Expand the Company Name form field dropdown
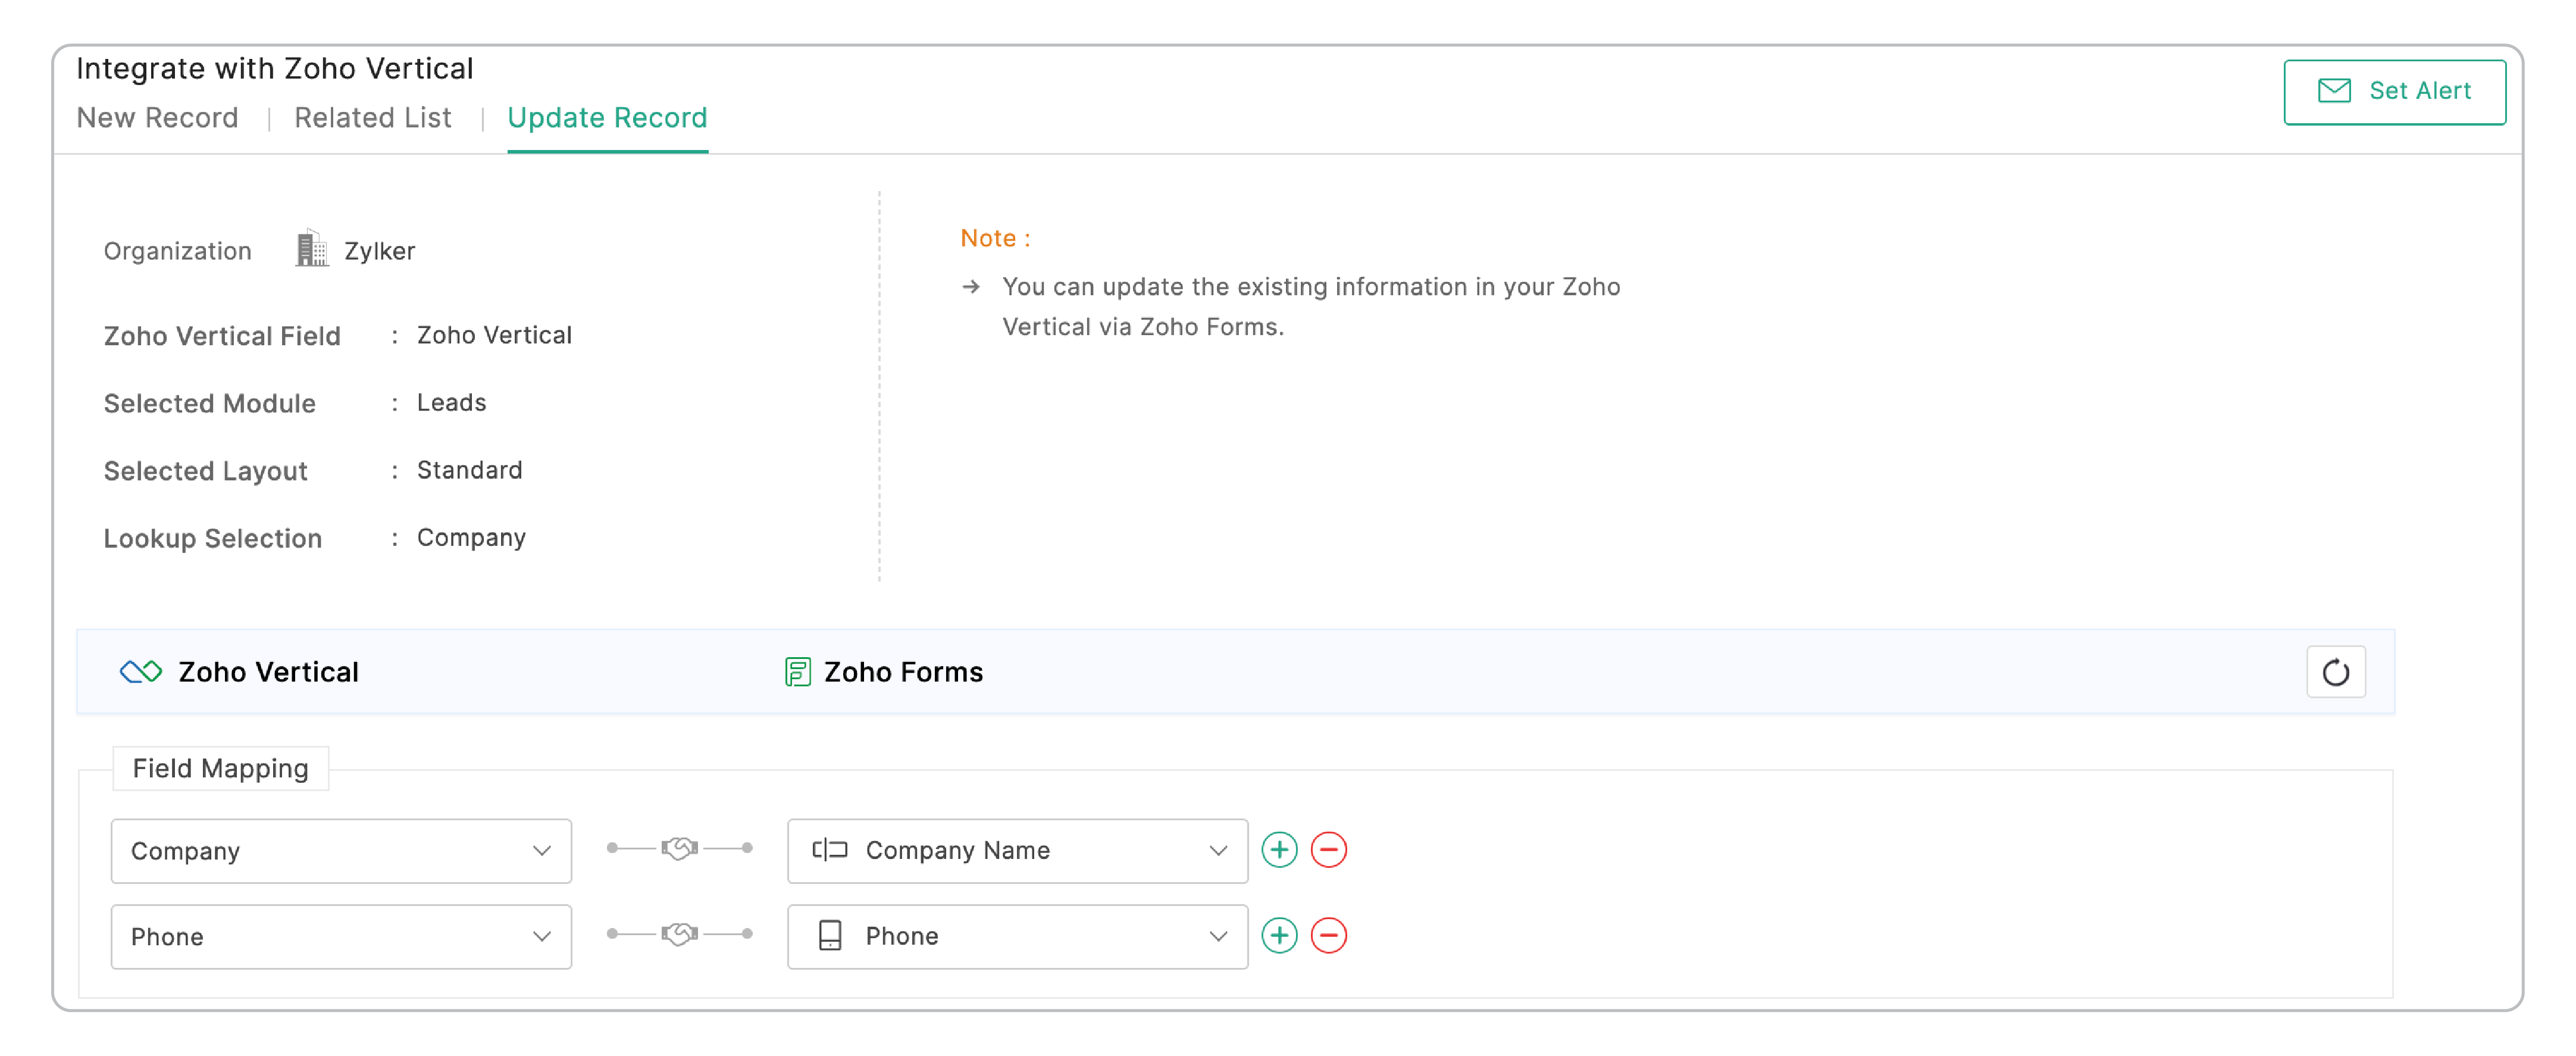Image resolution: width=2576 pixels, height=1056 pixels. click(1017, 851)
